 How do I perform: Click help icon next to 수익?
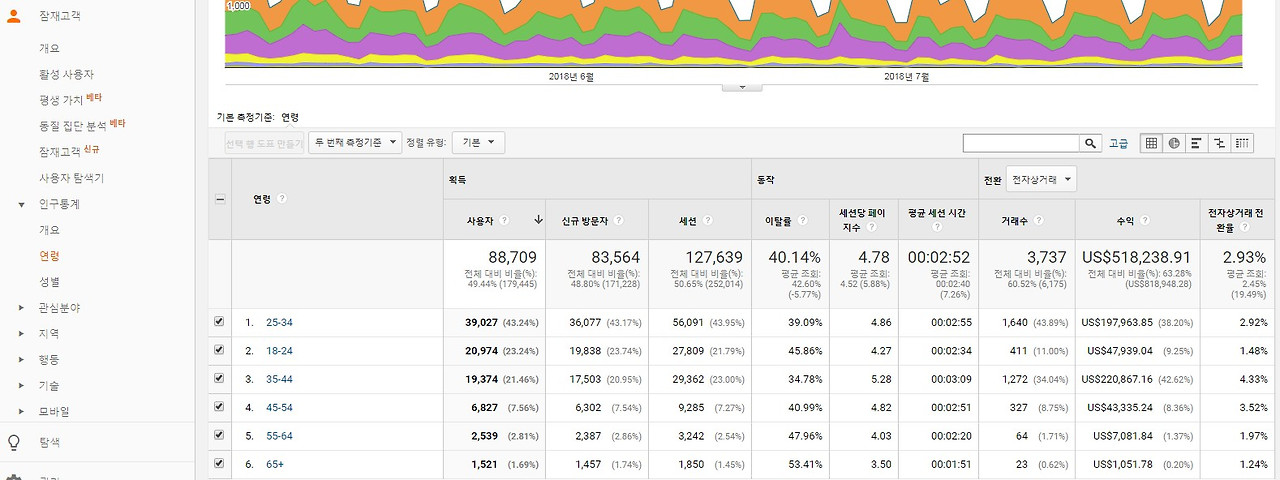click(x=1144, y=220)
